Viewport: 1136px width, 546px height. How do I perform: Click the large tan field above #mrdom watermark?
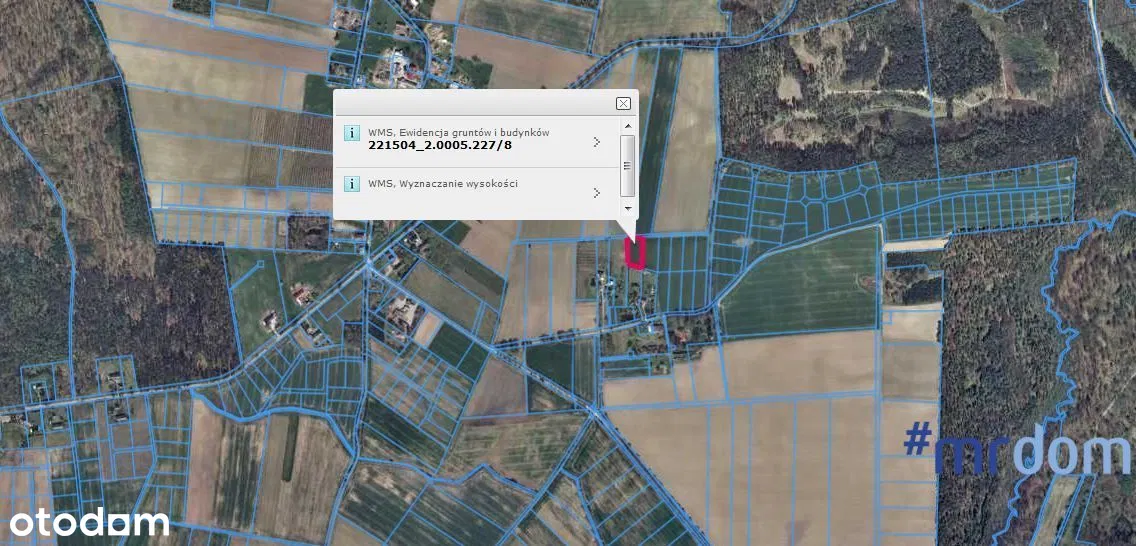tap(800, 365)
